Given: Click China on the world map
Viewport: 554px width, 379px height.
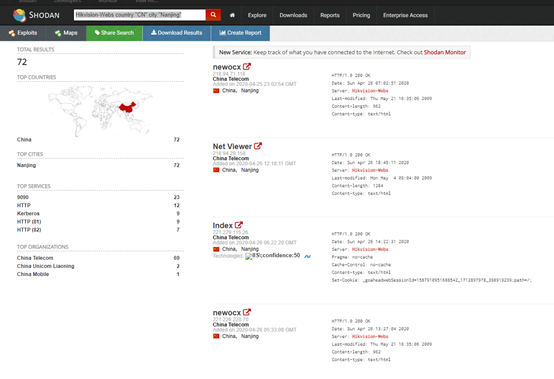Looking at the screenshot, I should 127,107.
